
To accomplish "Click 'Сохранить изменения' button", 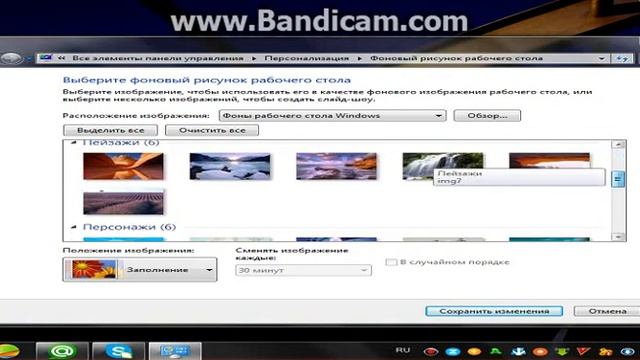I will tap(494, 311).
